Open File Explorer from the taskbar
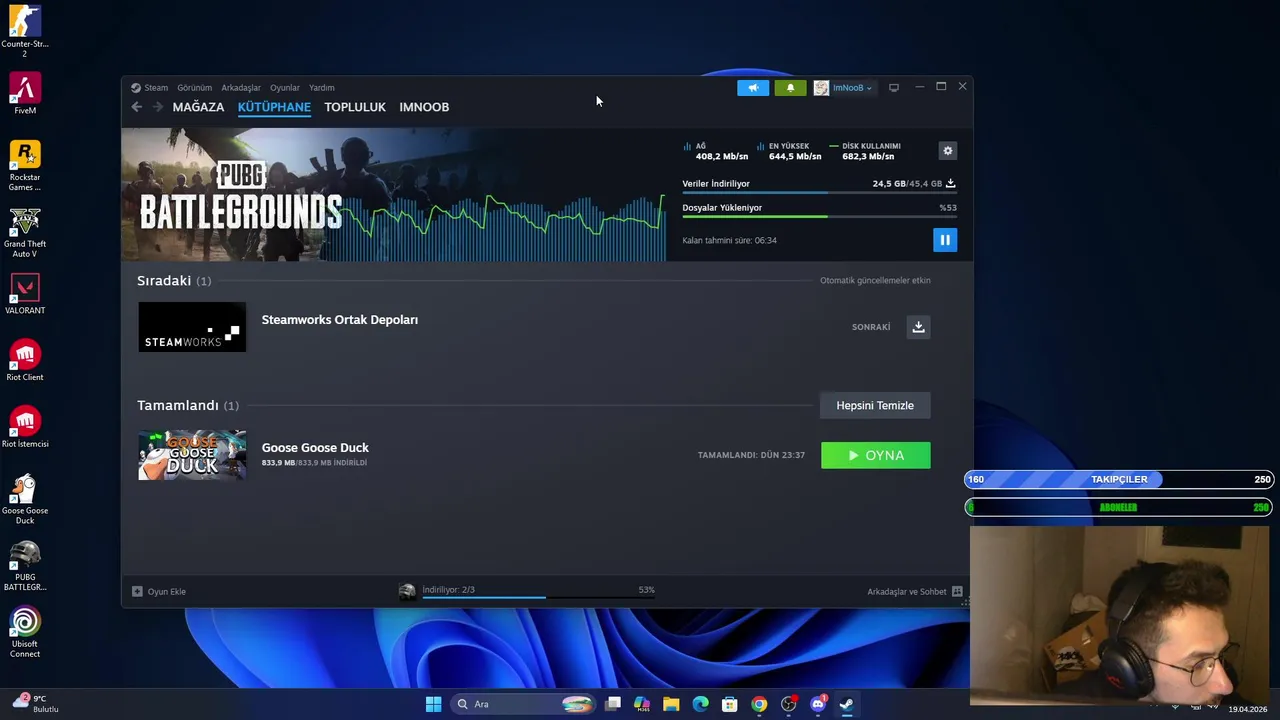This screenshot has height=720, width=1280. (671, 704)
